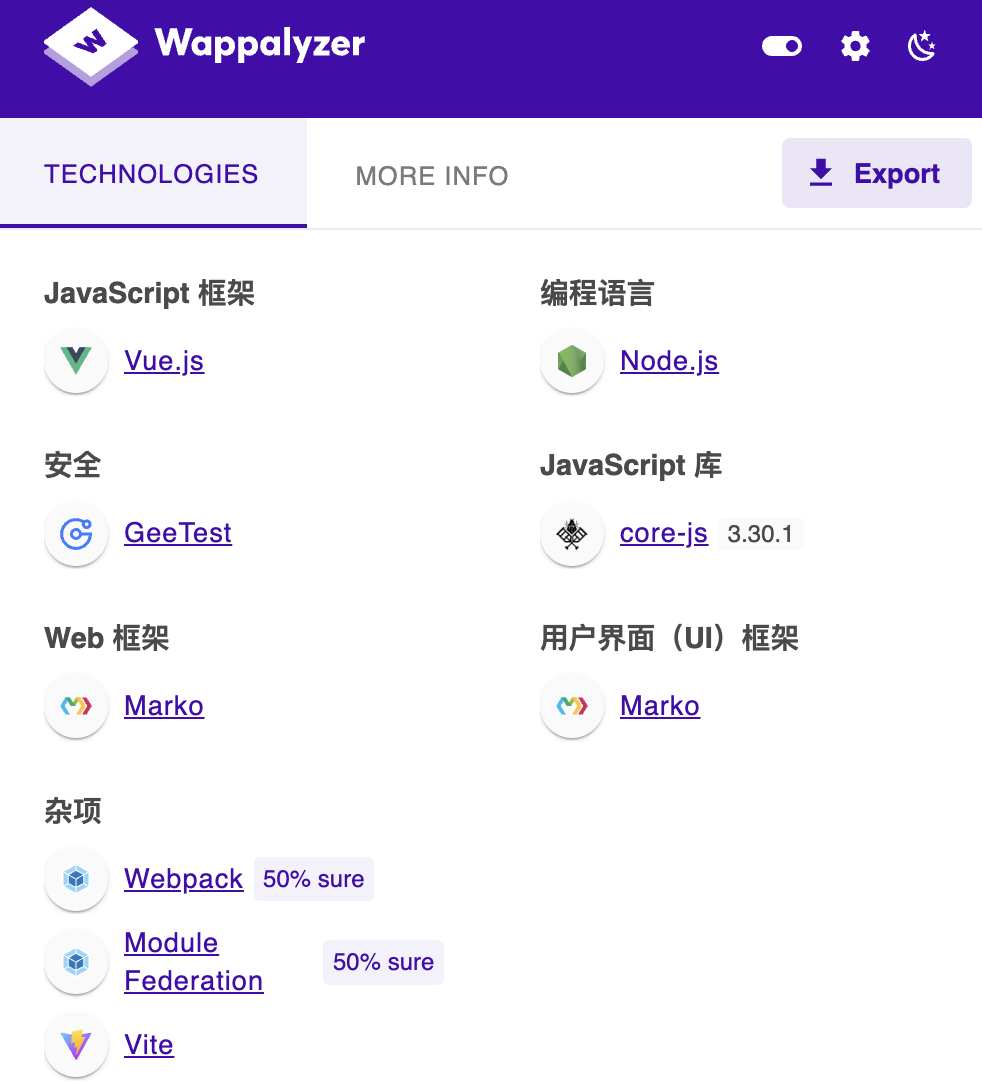
Task: Click the Vite lightning logo icon
Action: (x=76, y=1045)
